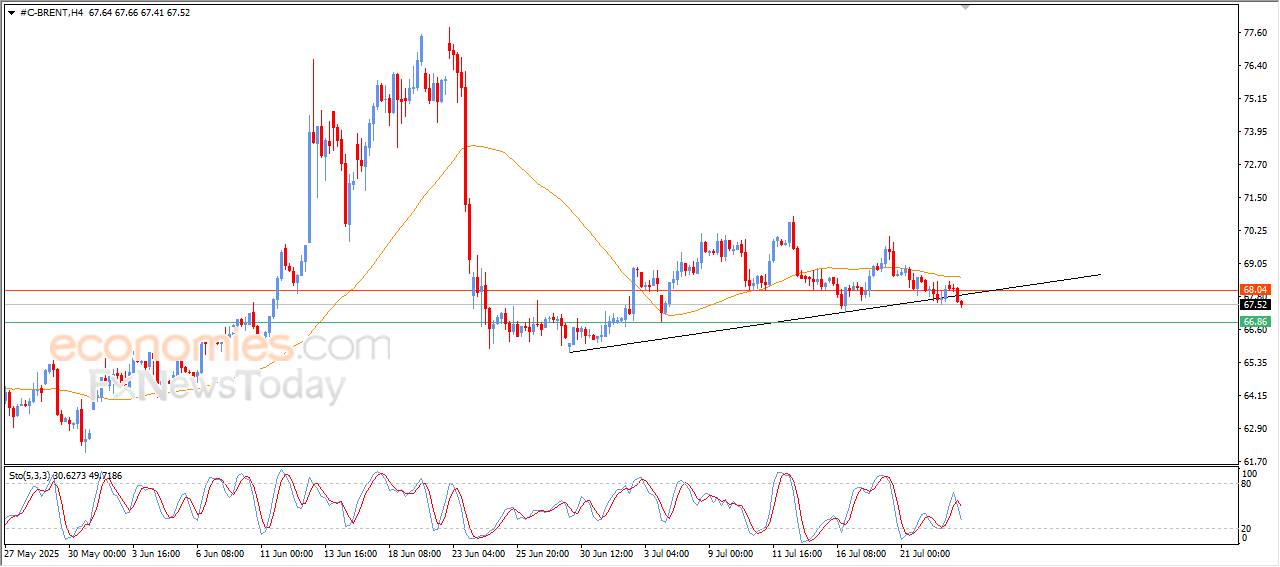Select the orange moving average curve peak
This screenshot has height=567, width=1280.
tap(473, 146)
